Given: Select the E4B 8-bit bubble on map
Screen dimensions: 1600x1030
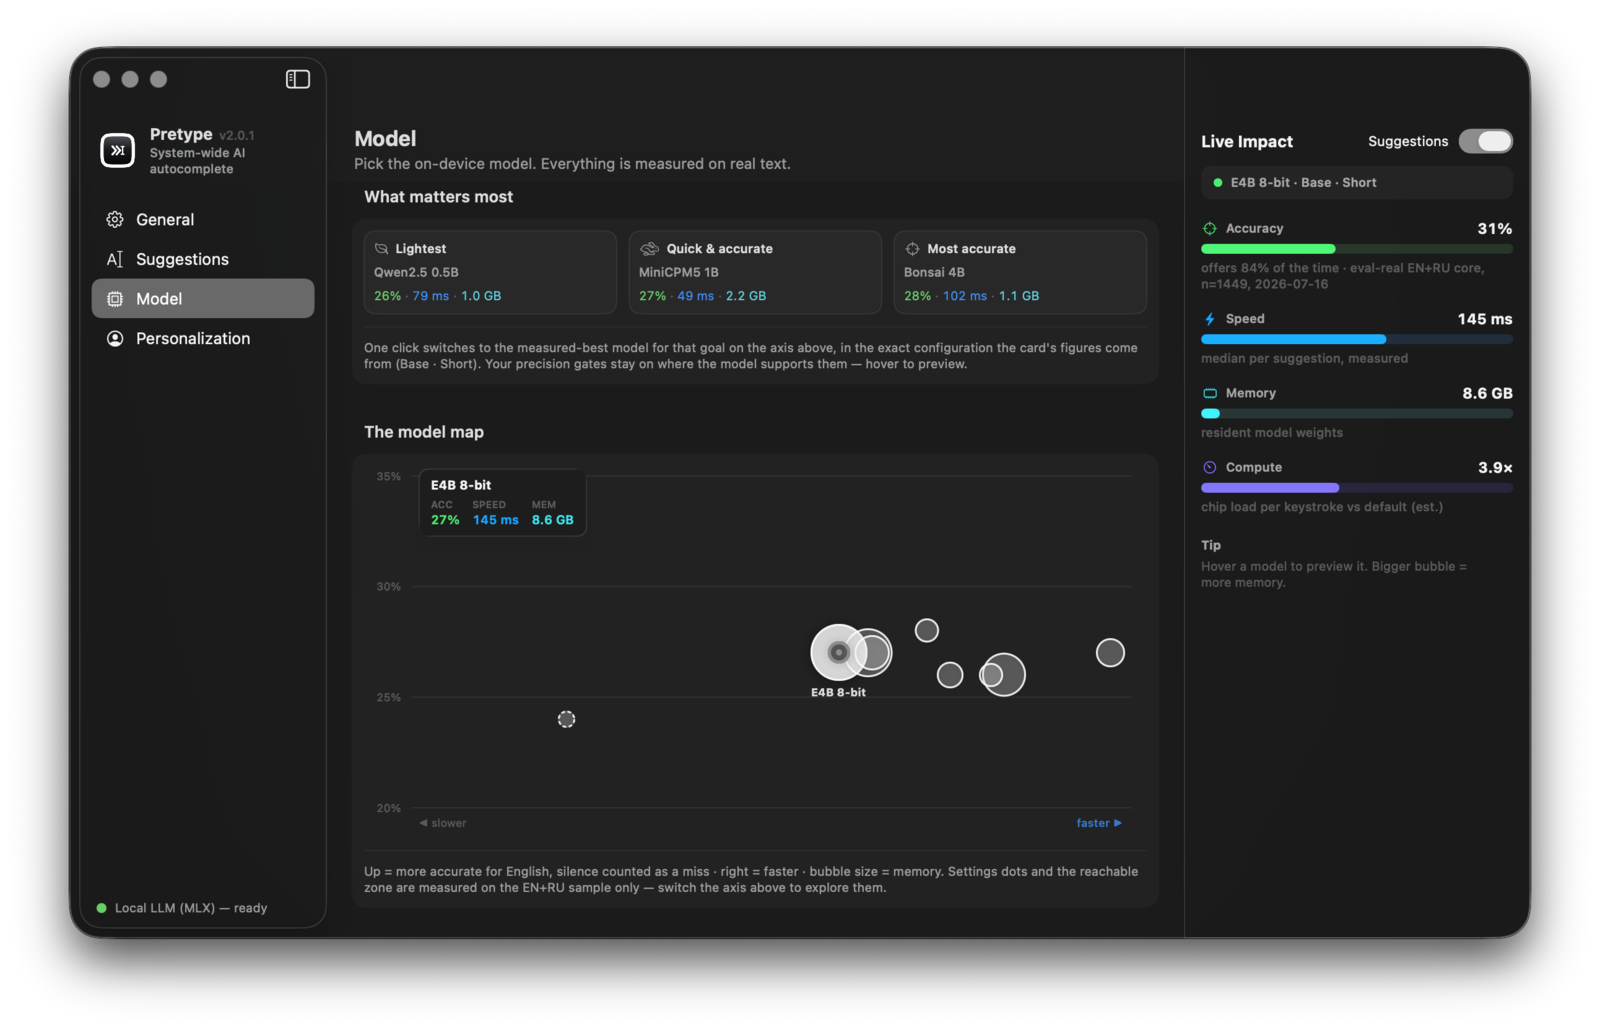Looking at the screenshot, I should point(838,653).
